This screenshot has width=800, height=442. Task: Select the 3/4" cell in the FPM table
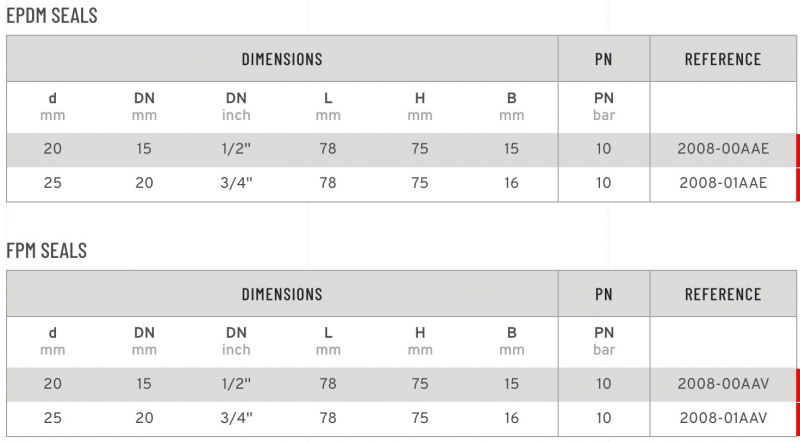[236, 418]
